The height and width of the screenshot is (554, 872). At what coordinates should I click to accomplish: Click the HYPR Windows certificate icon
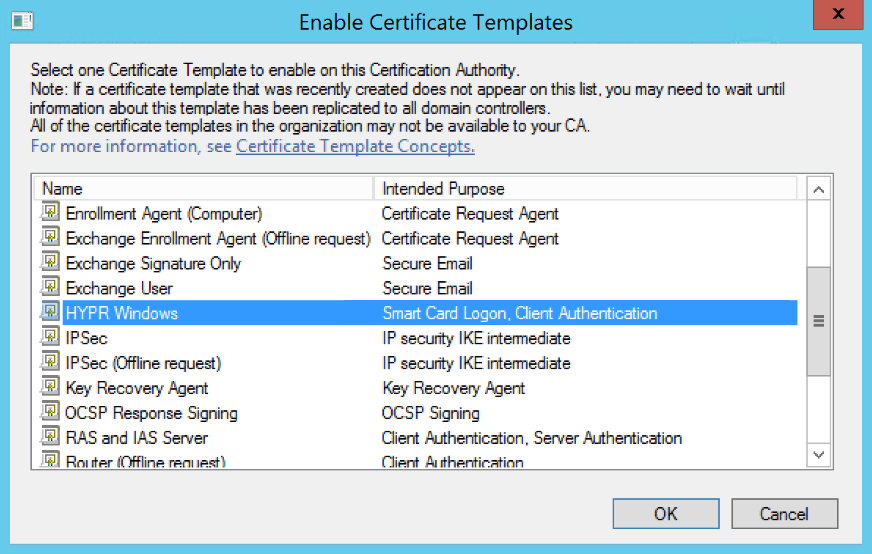point(50,313)
